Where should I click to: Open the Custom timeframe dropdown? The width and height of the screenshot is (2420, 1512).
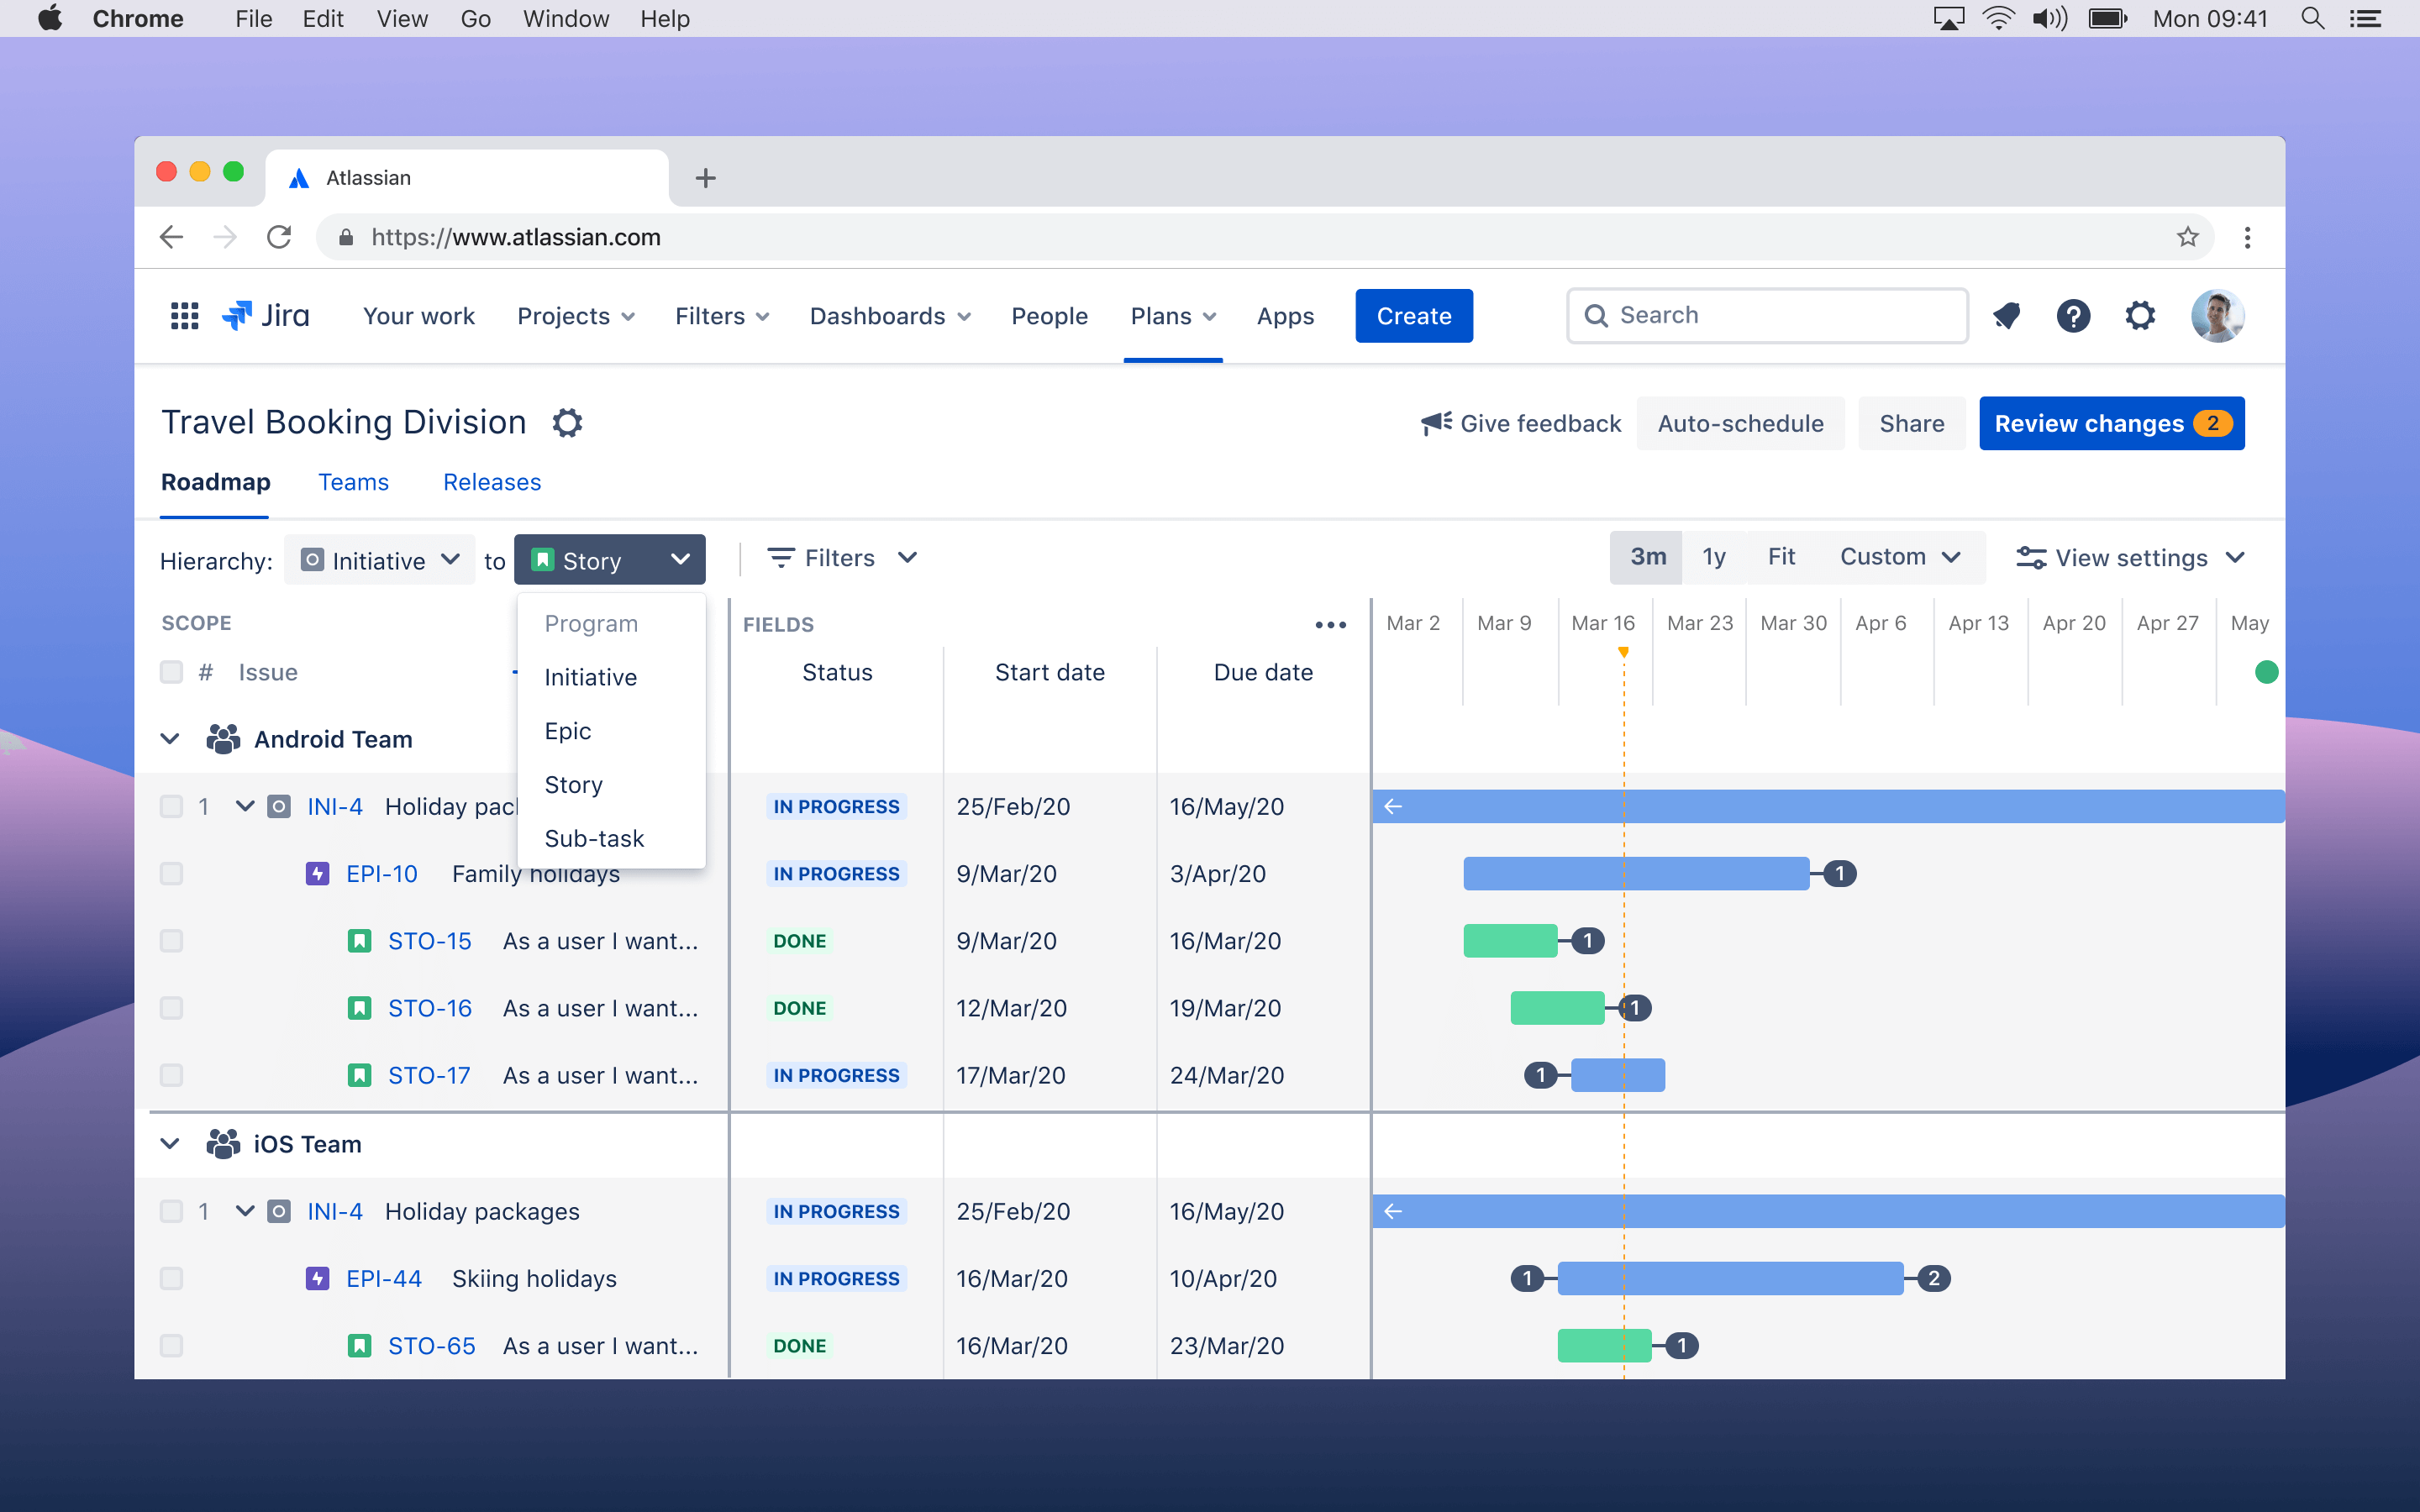tap(1900, 556)
